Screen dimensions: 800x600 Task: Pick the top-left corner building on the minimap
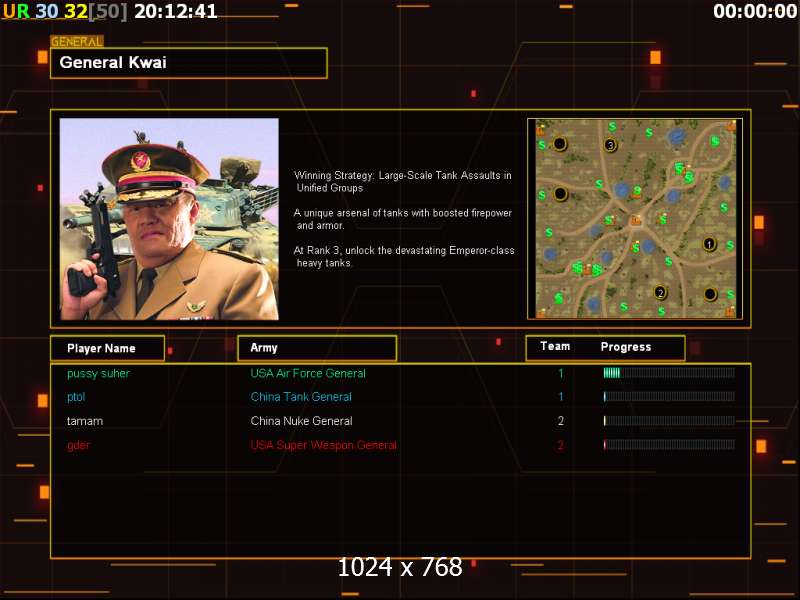pos(541,129)
